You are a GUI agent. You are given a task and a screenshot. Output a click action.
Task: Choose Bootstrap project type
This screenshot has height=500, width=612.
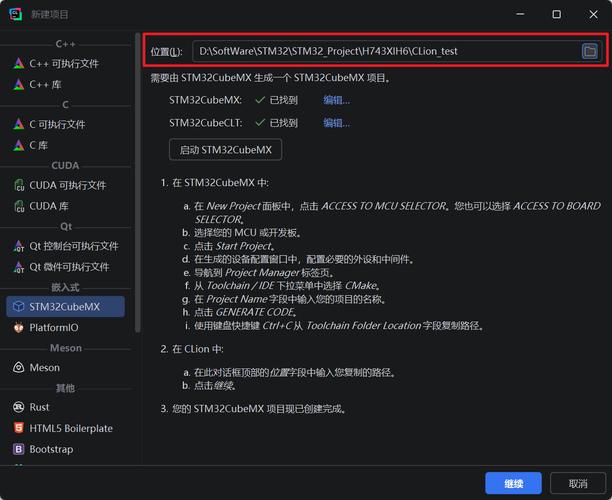click(x=66, y=449)
